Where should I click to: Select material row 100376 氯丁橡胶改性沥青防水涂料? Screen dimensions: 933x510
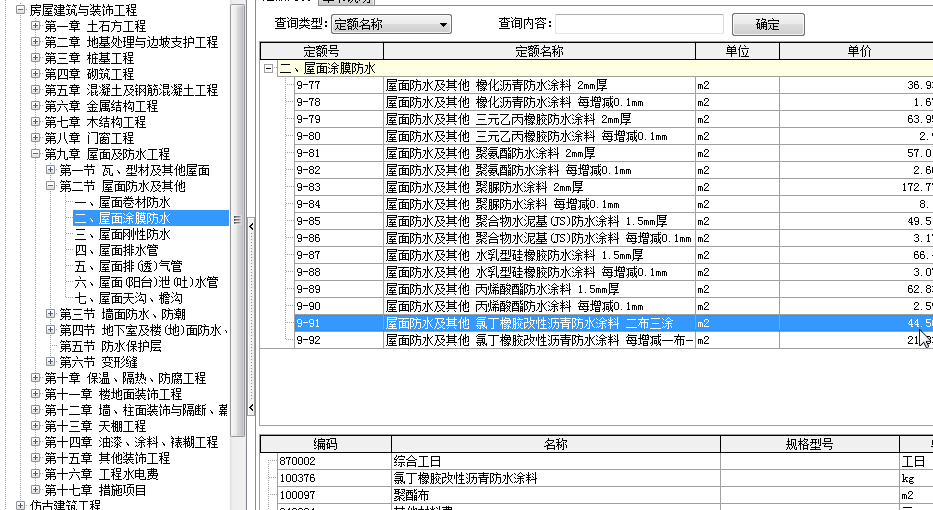(x=605, y=478)
